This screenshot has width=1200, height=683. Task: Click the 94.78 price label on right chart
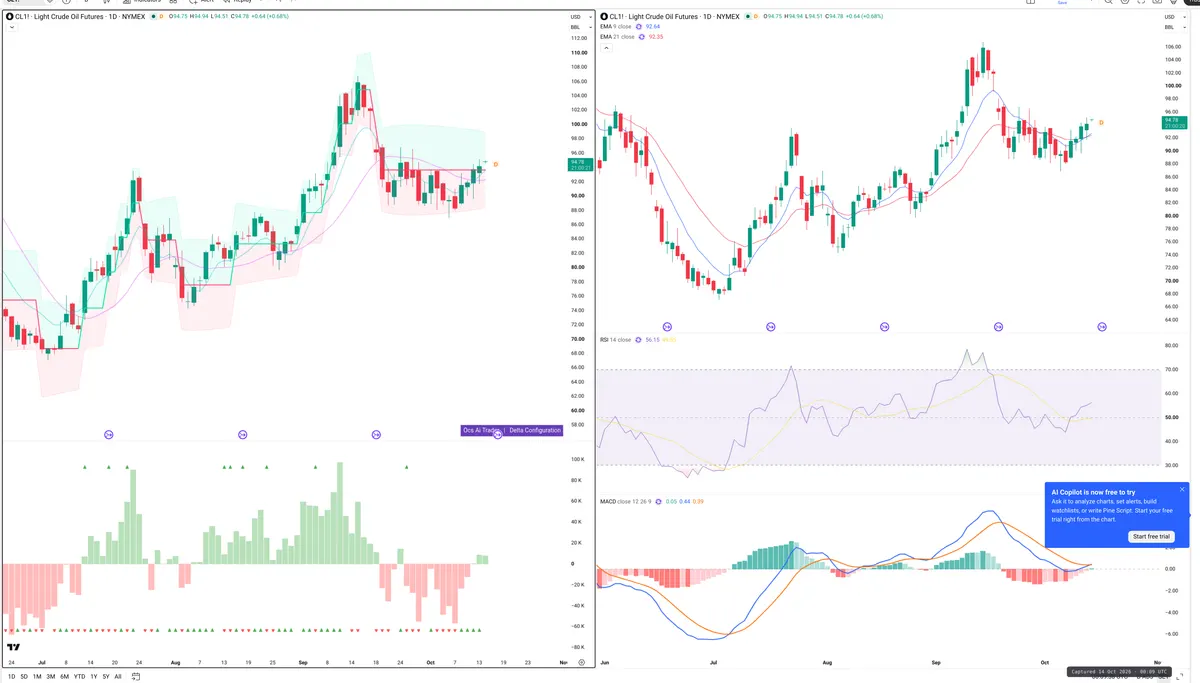(x=1174, y=123)
